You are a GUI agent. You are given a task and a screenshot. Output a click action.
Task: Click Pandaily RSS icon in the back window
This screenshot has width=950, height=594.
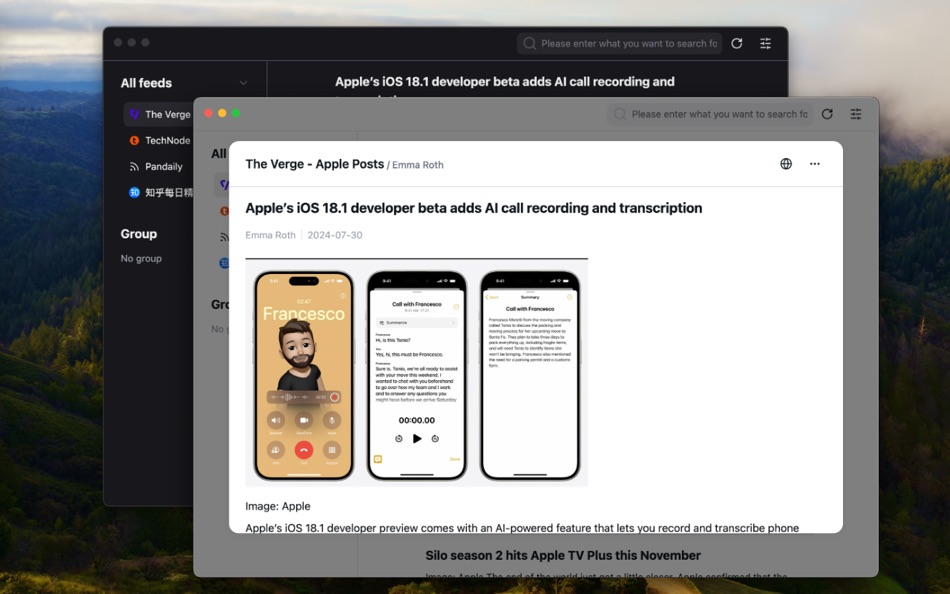click(135, 166)
